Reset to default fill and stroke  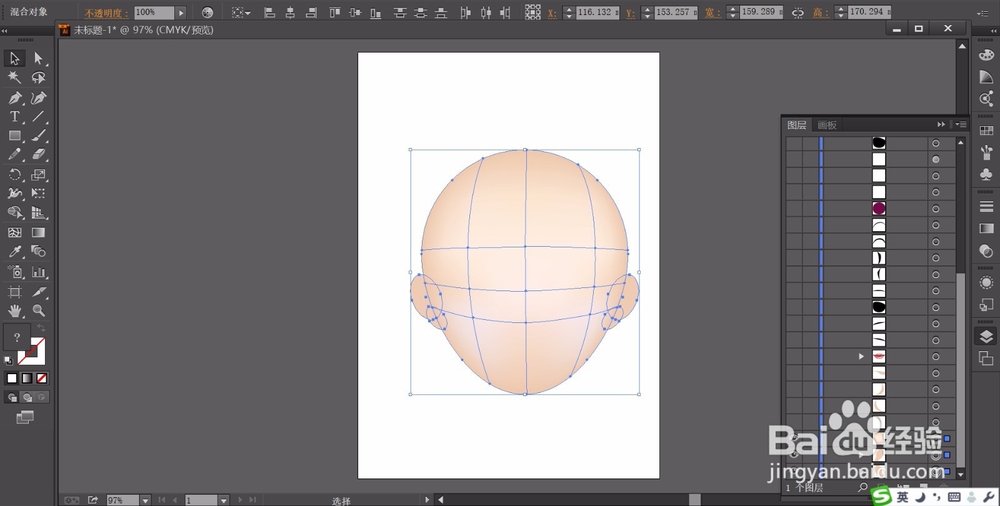point(8,361)
